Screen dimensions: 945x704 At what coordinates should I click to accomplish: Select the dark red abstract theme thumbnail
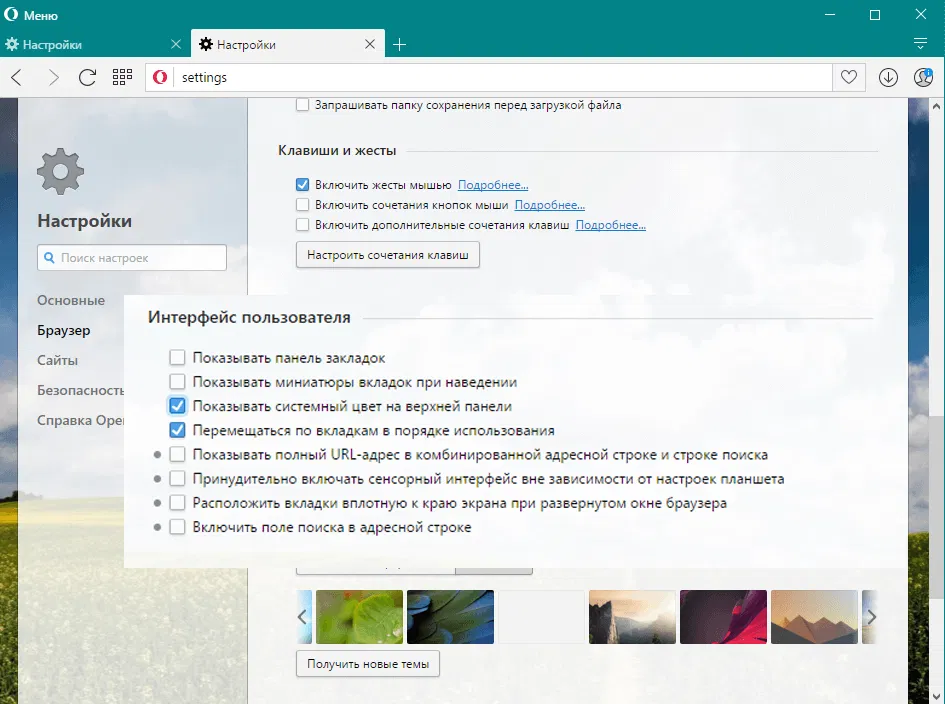tap(723, 617)
